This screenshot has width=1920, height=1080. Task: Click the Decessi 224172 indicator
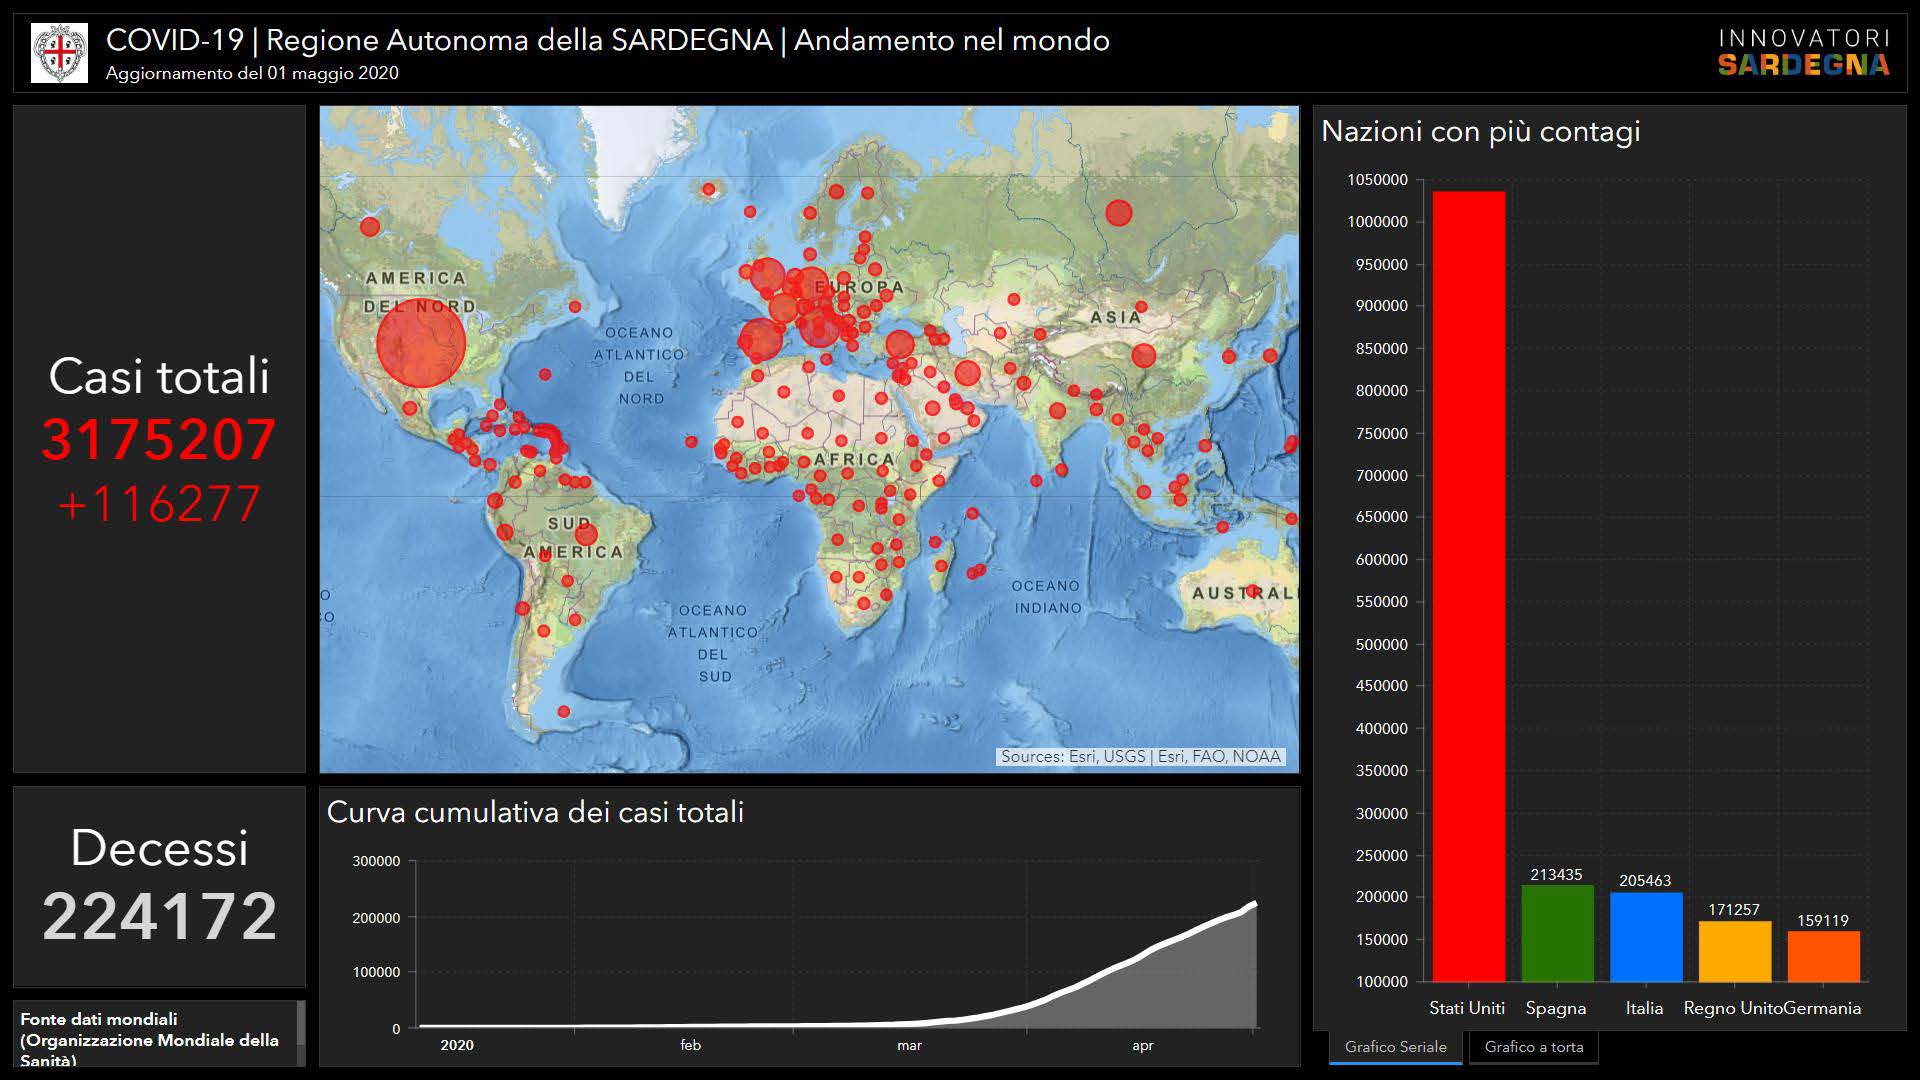(159, 915)
